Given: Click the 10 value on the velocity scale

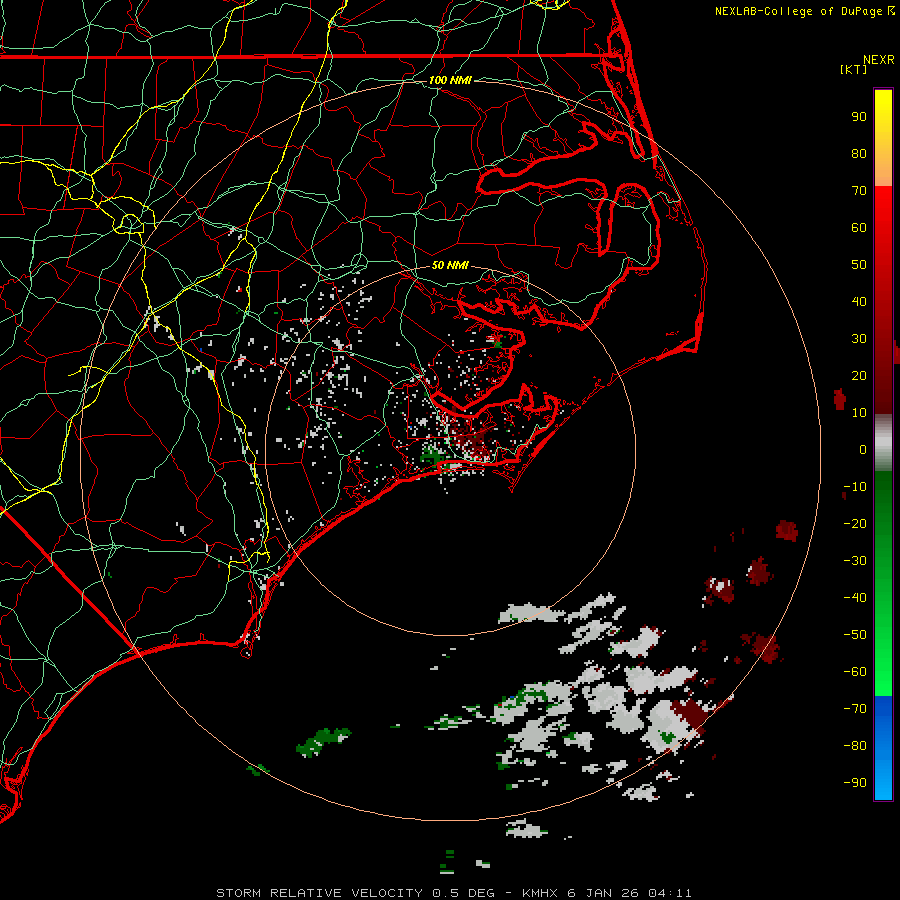Looking at the screenshot, I should [x=859, y=413].
